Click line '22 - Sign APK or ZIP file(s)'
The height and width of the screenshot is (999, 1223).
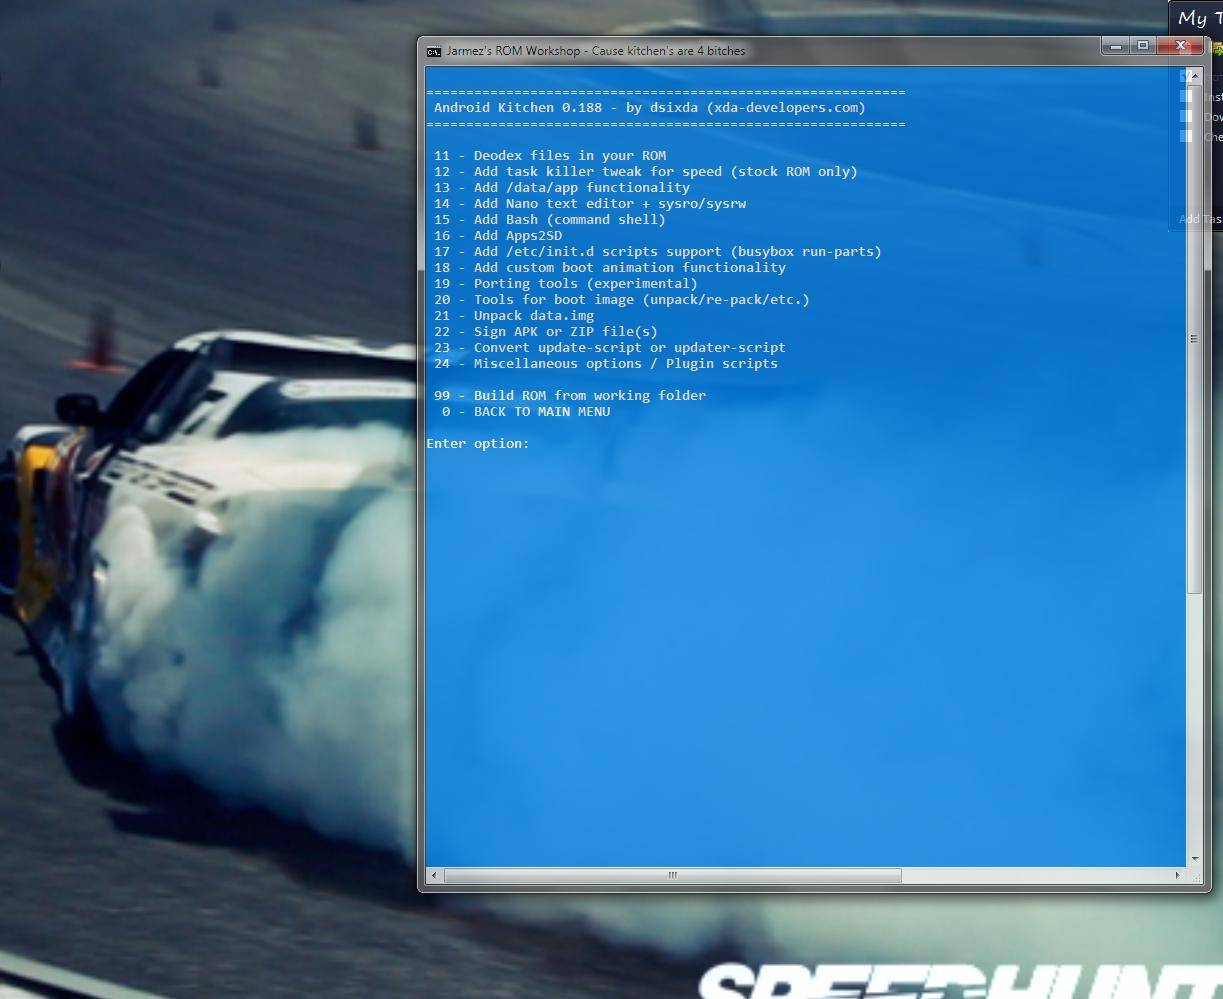pyautogui.click(x=546, y=331)
